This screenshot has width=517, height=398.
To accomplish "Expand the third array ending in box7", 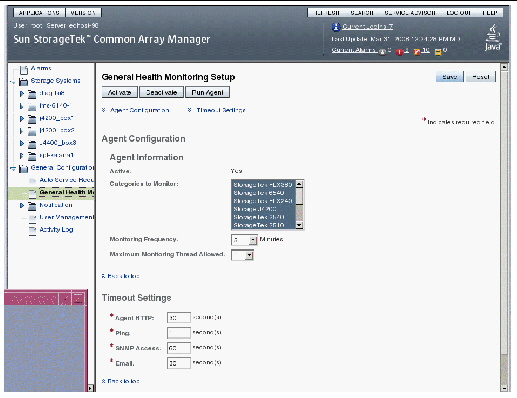I will [22, 119].
